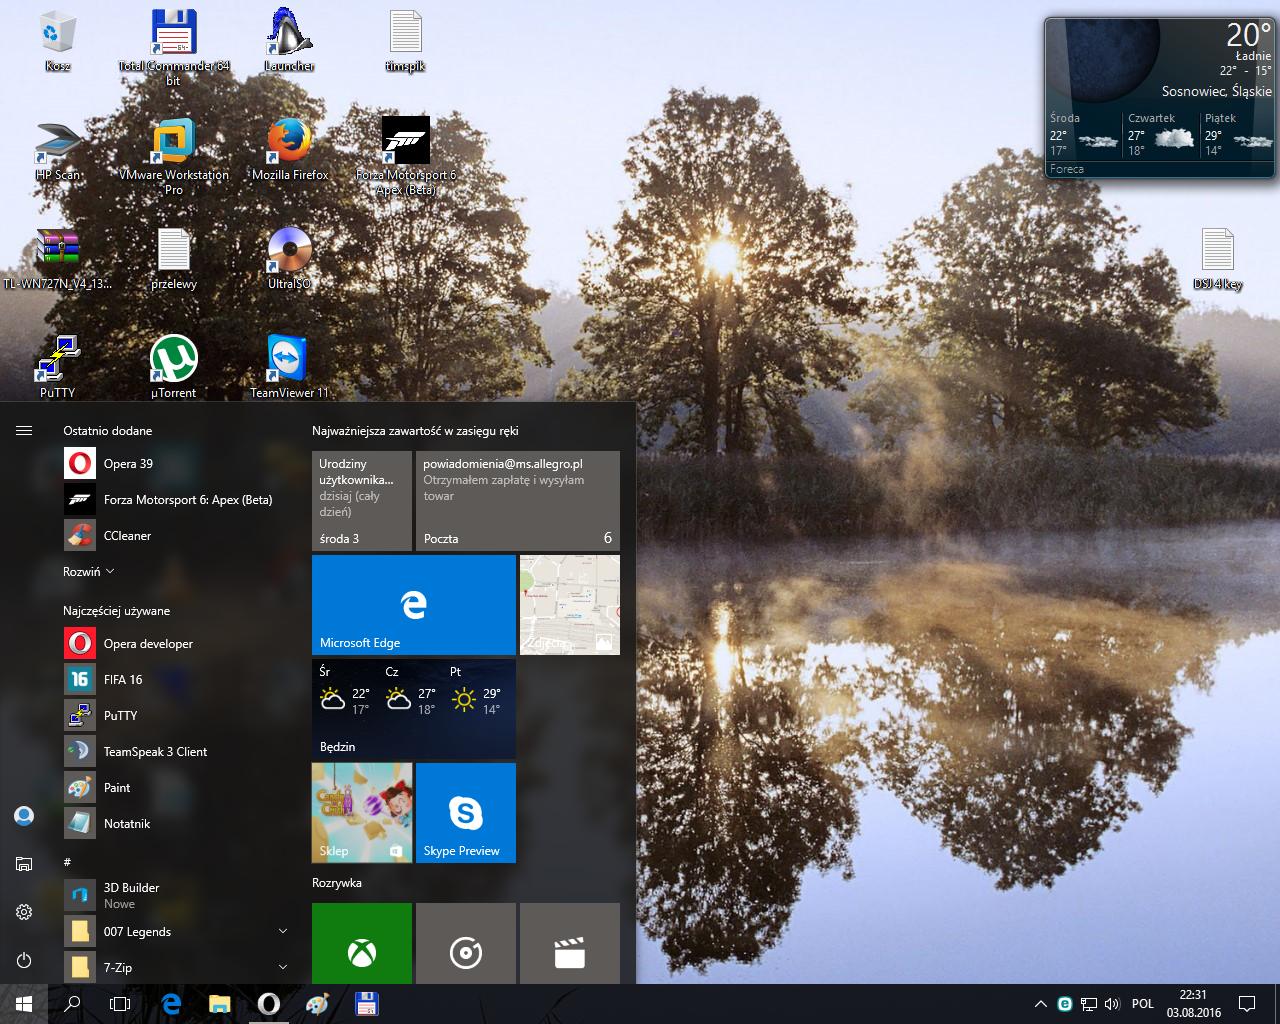The width and height of the screenshot is (1280, 1024).
Task: Launch the µTorrent desktop icon
Action: tap(173, 360)
